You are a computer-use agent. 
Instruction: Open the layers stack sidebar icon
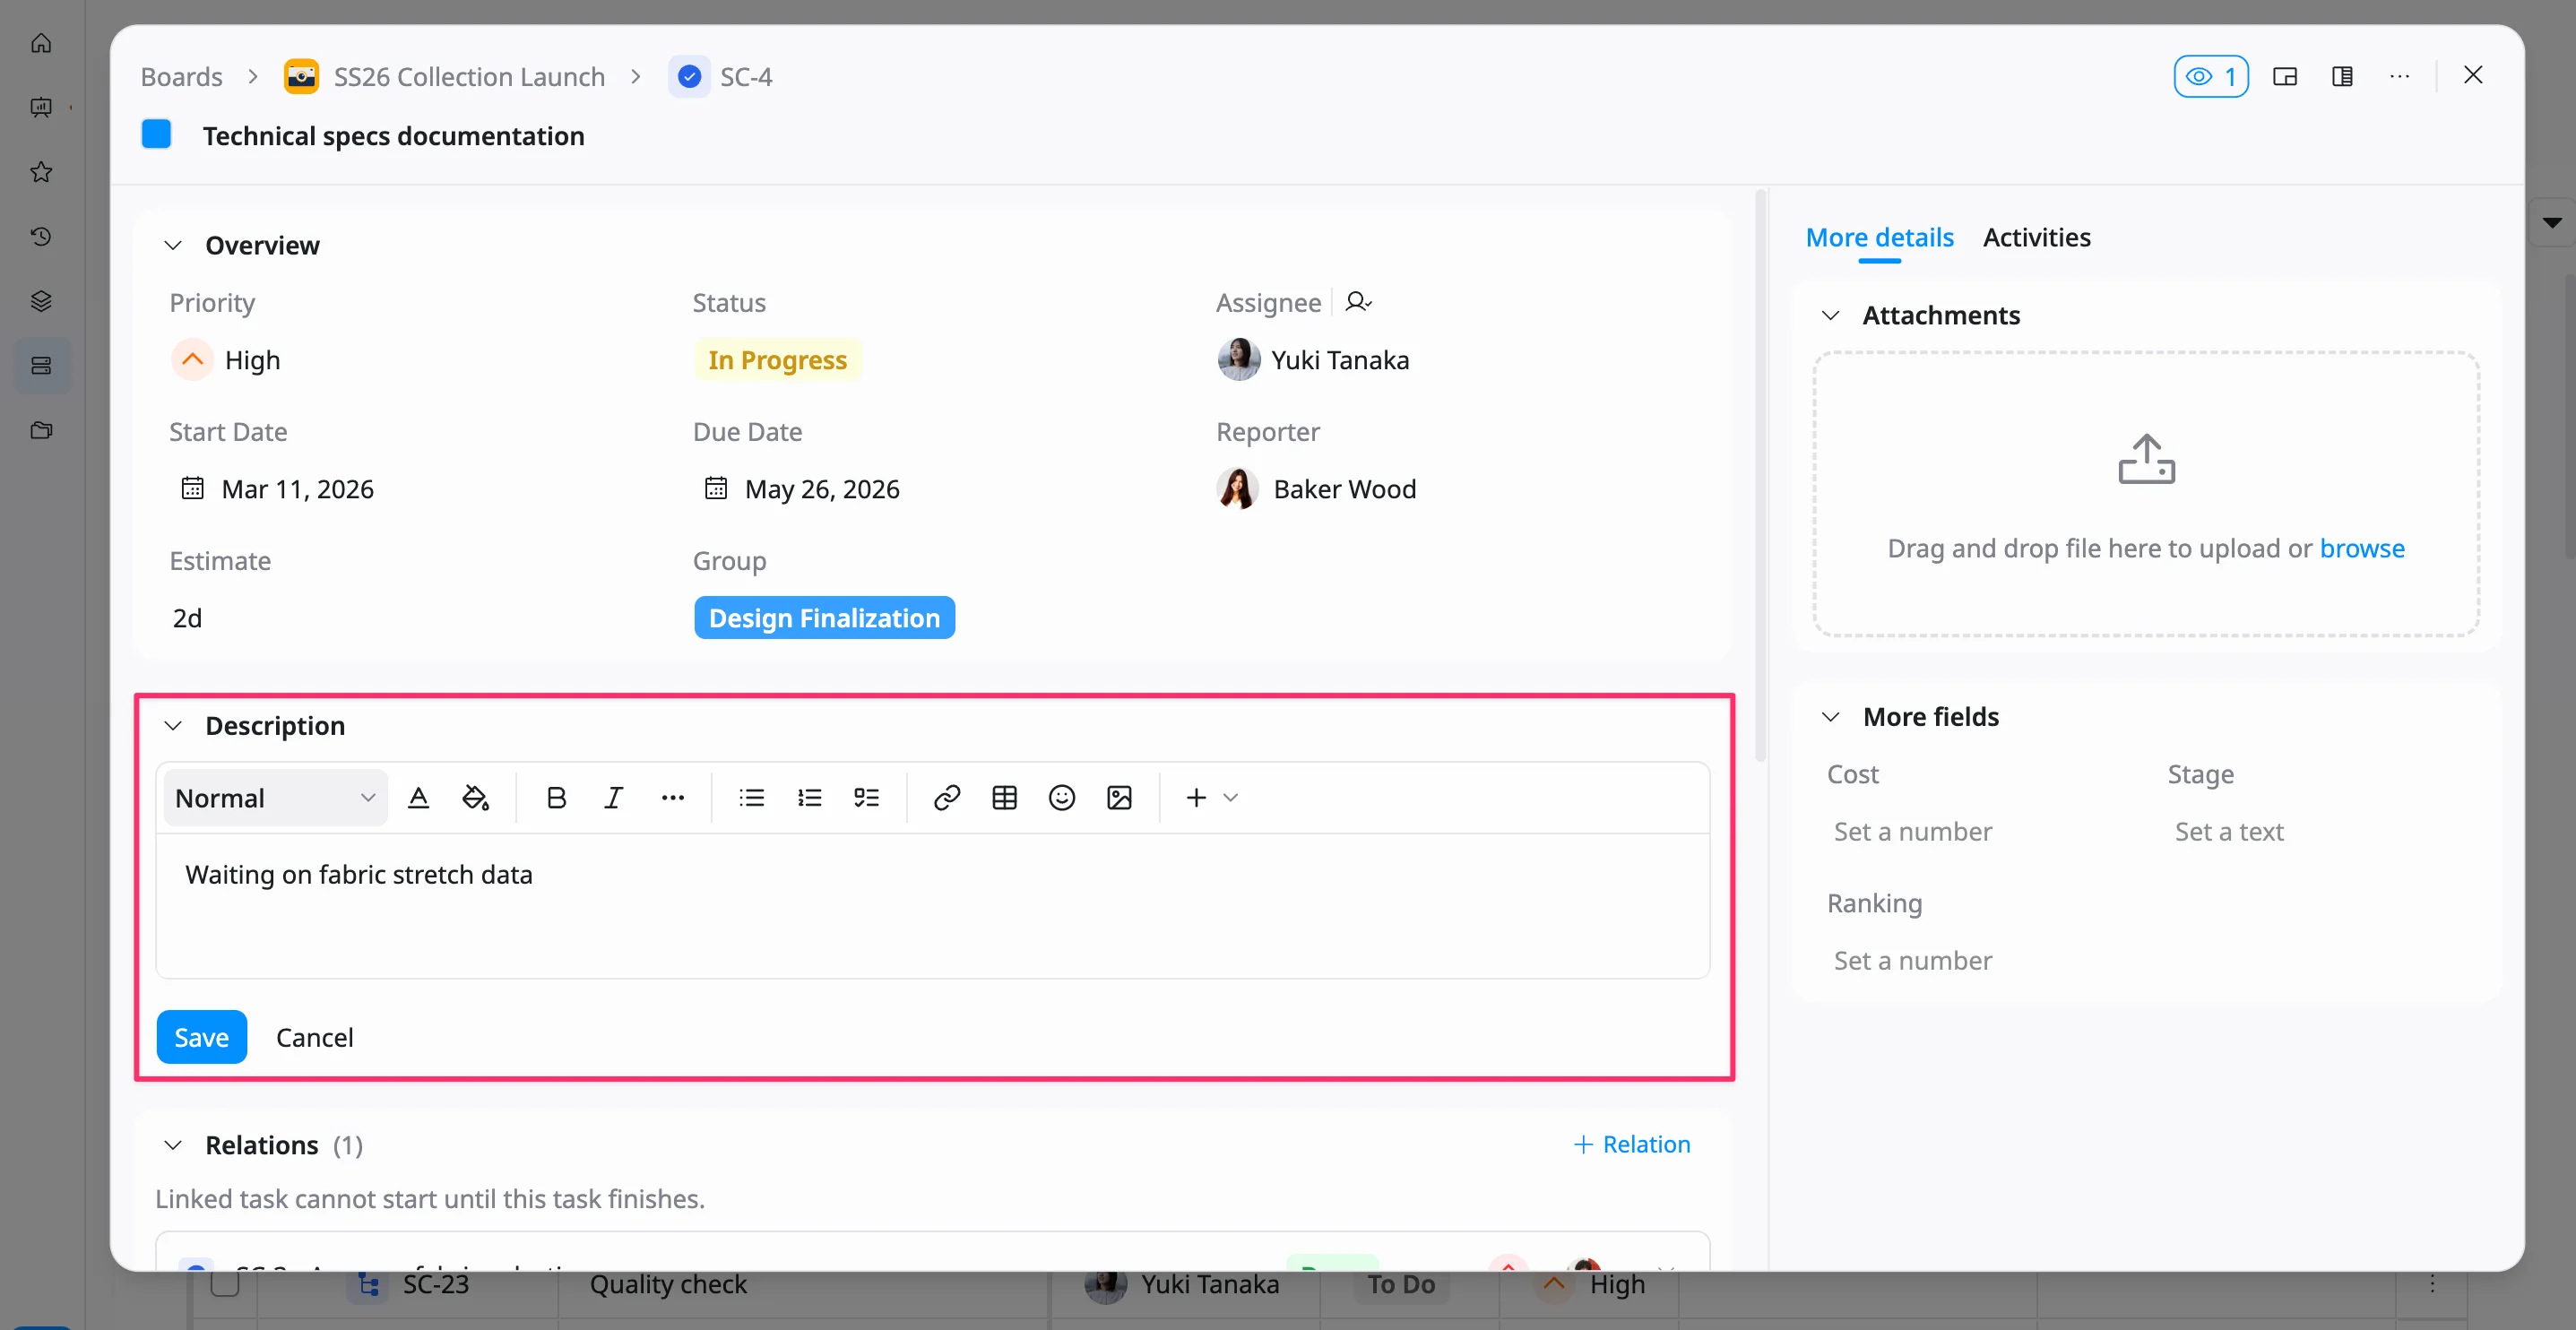[x=41, y=301]
